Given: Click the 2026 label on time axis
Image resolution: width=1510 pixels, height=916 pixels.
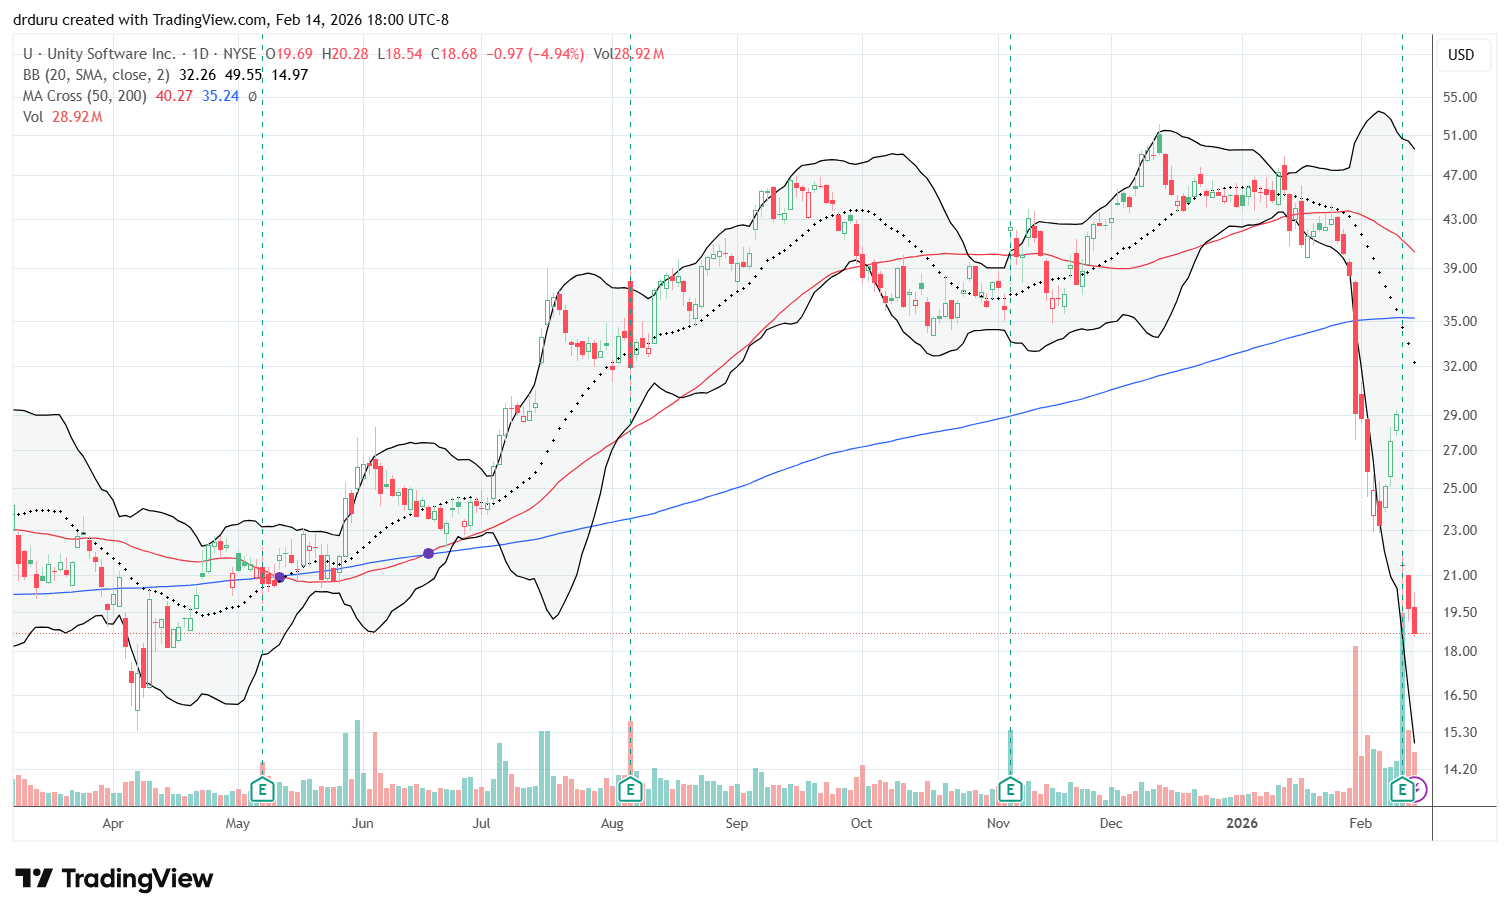Looking at the screenshot, I should [1242, 823].
